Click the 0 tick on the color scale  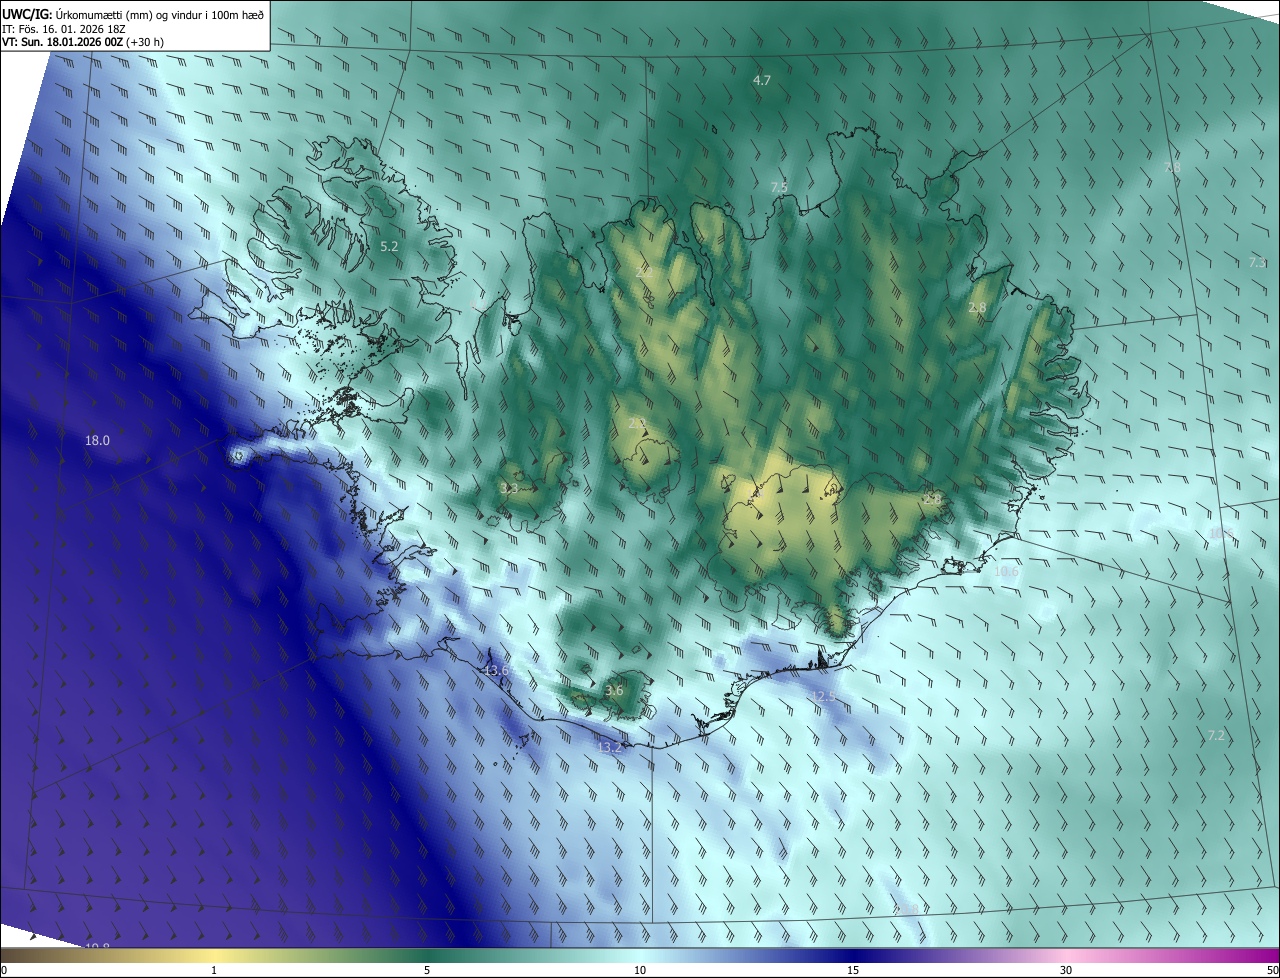tap(4, 970)
